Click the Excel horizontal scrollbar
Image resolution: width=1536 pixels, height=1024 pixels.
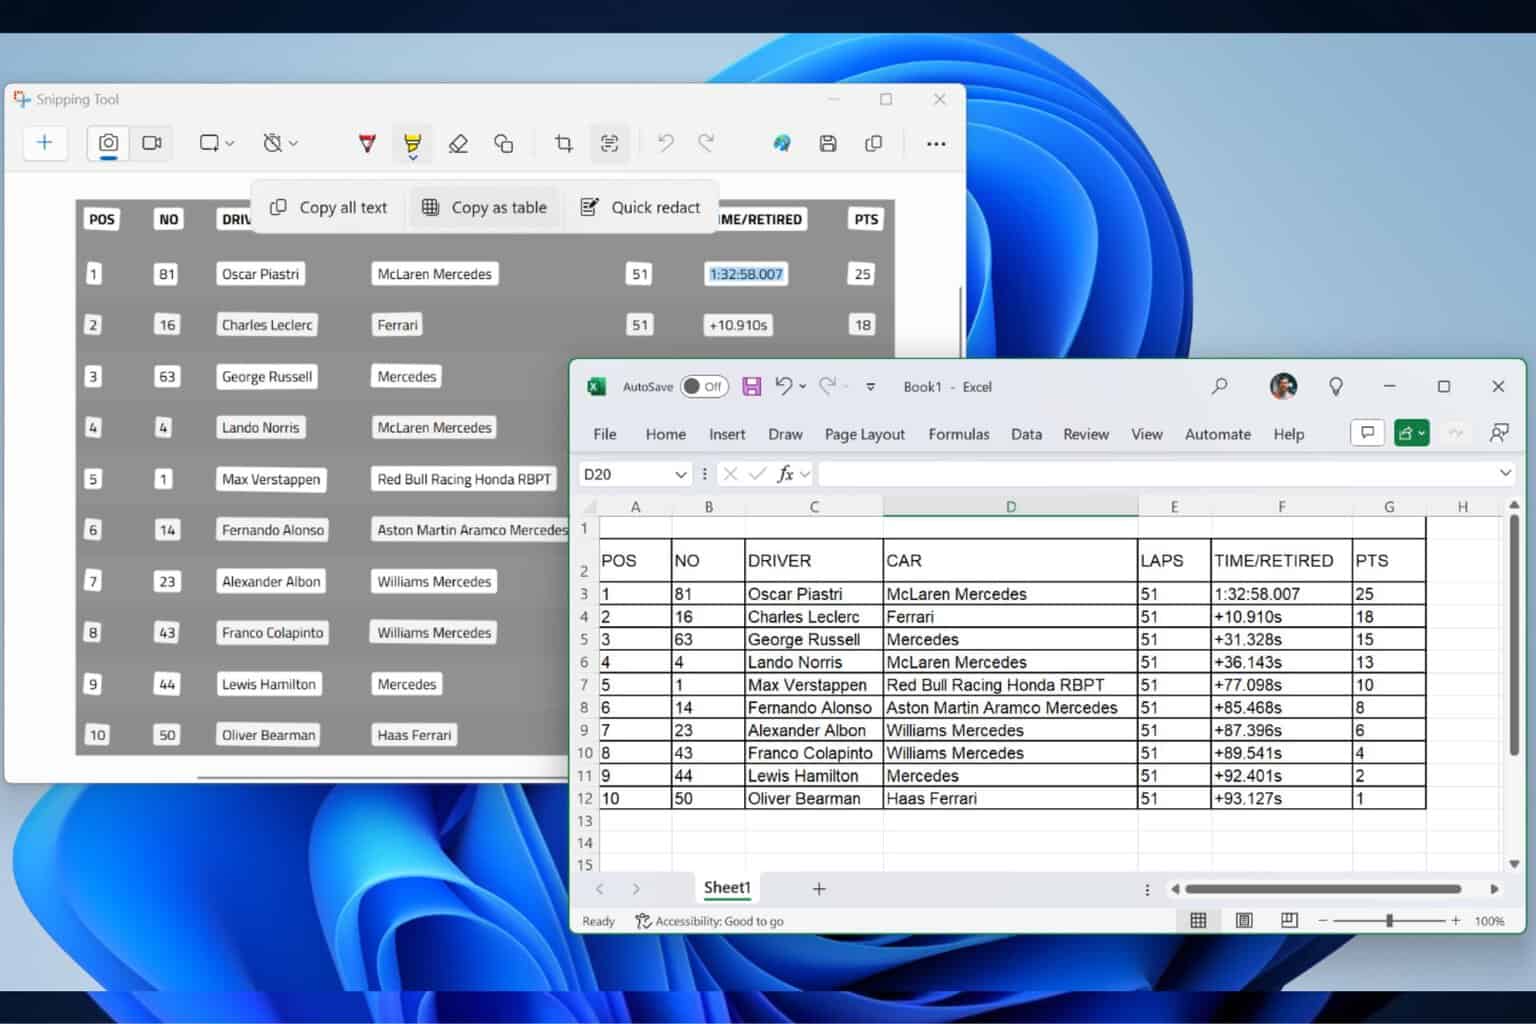pyautogui.click(x=1324, y=888)
